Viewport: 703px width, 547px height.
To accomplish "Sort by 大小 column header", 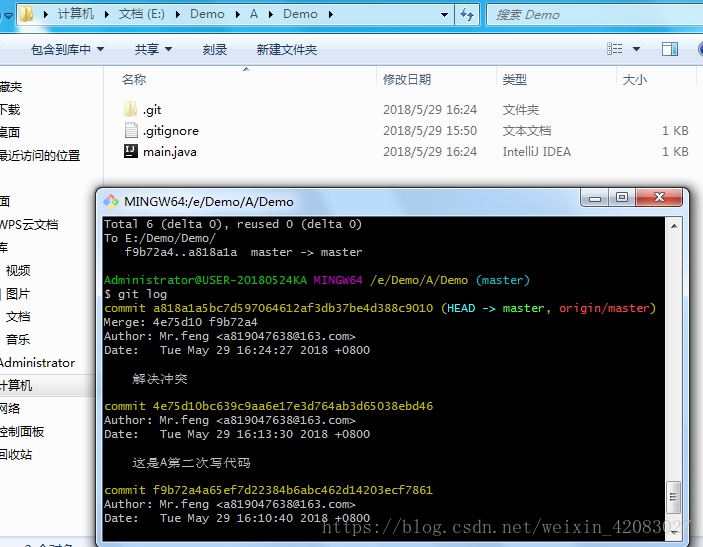I will [x=634, y=79].
